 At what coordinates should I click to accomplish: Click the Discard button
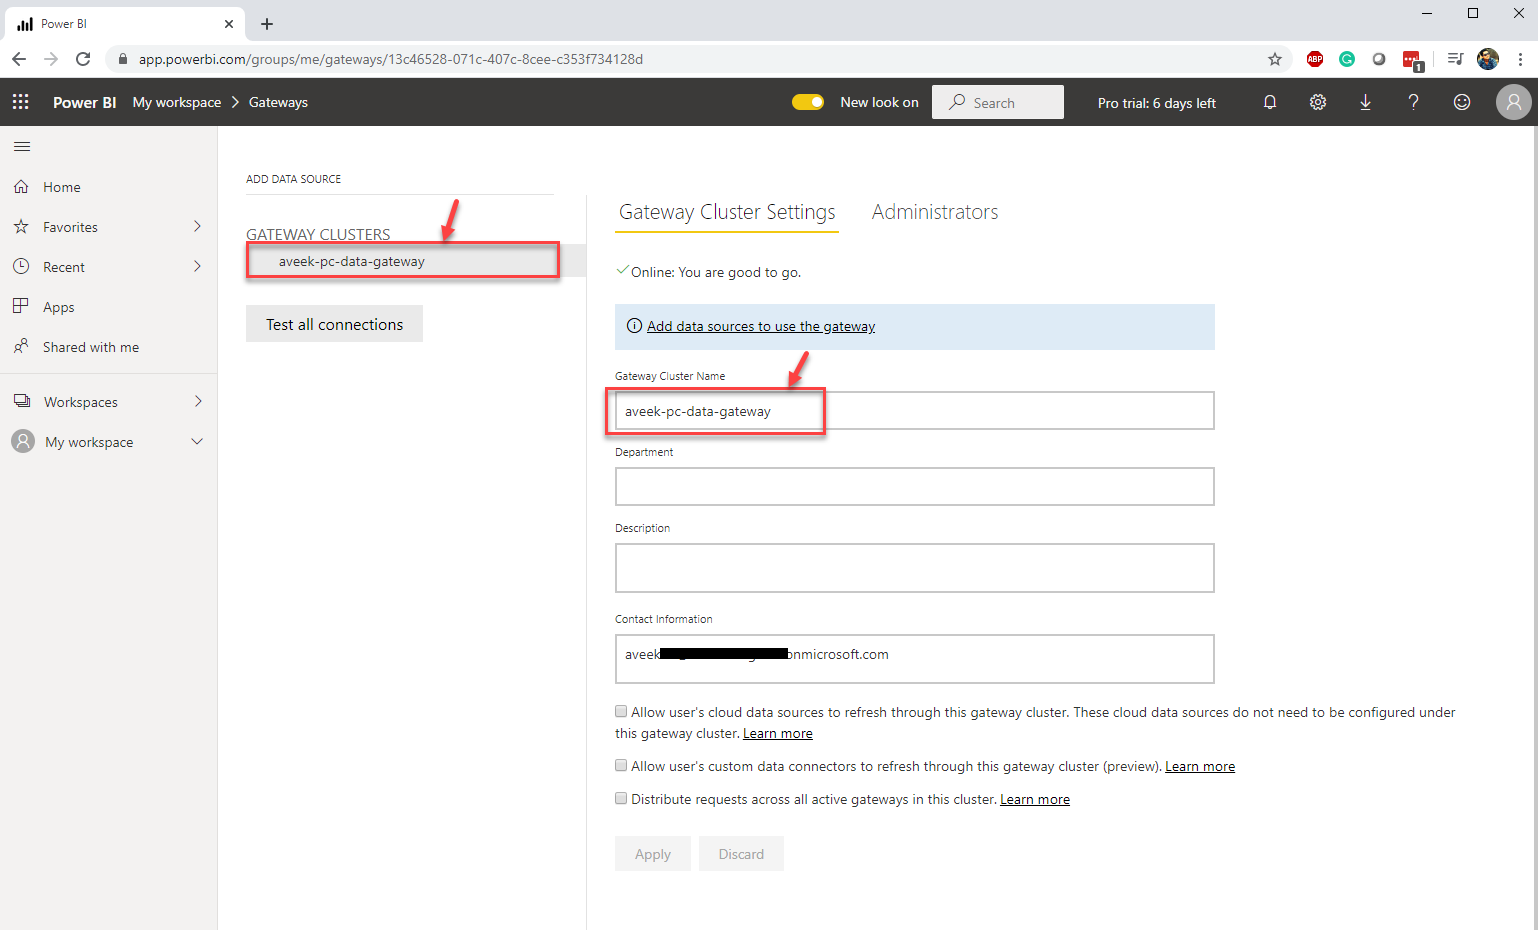click(741, 854)
